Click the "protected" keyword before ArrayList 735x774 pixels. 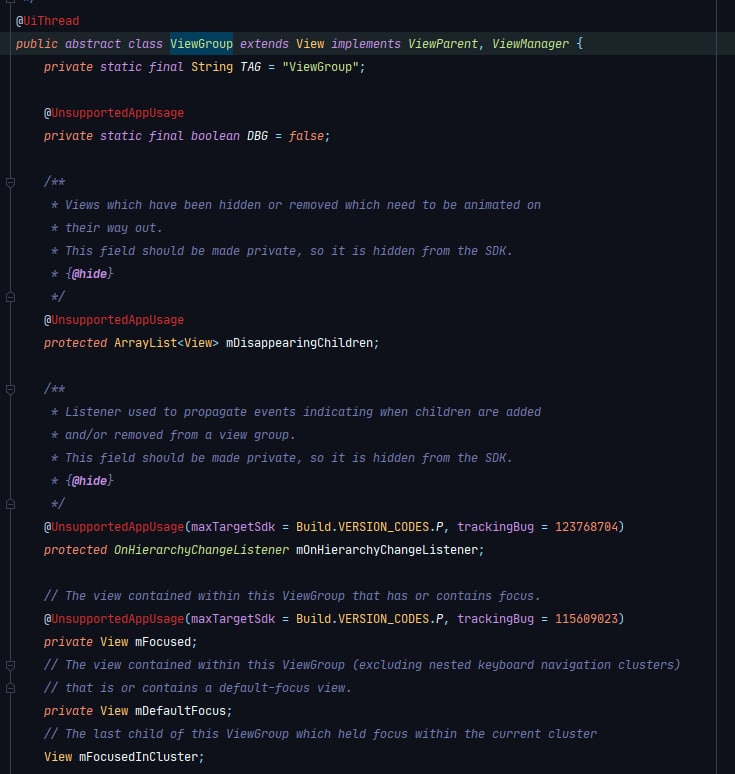tap(76, 343)
